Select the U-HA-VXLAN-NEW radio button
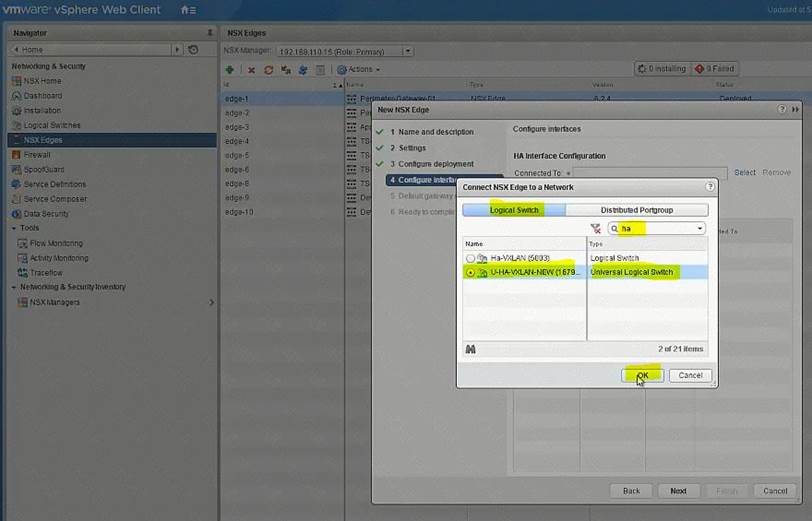Viewport: 812px width, 521px height. (470, 272)
